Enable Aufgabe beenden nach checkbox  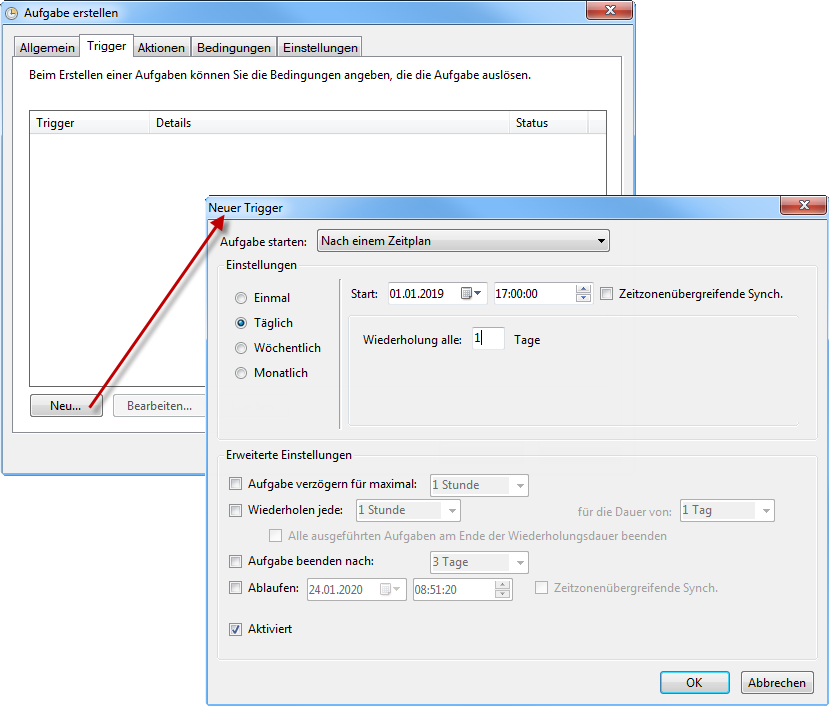click(236, 561)
